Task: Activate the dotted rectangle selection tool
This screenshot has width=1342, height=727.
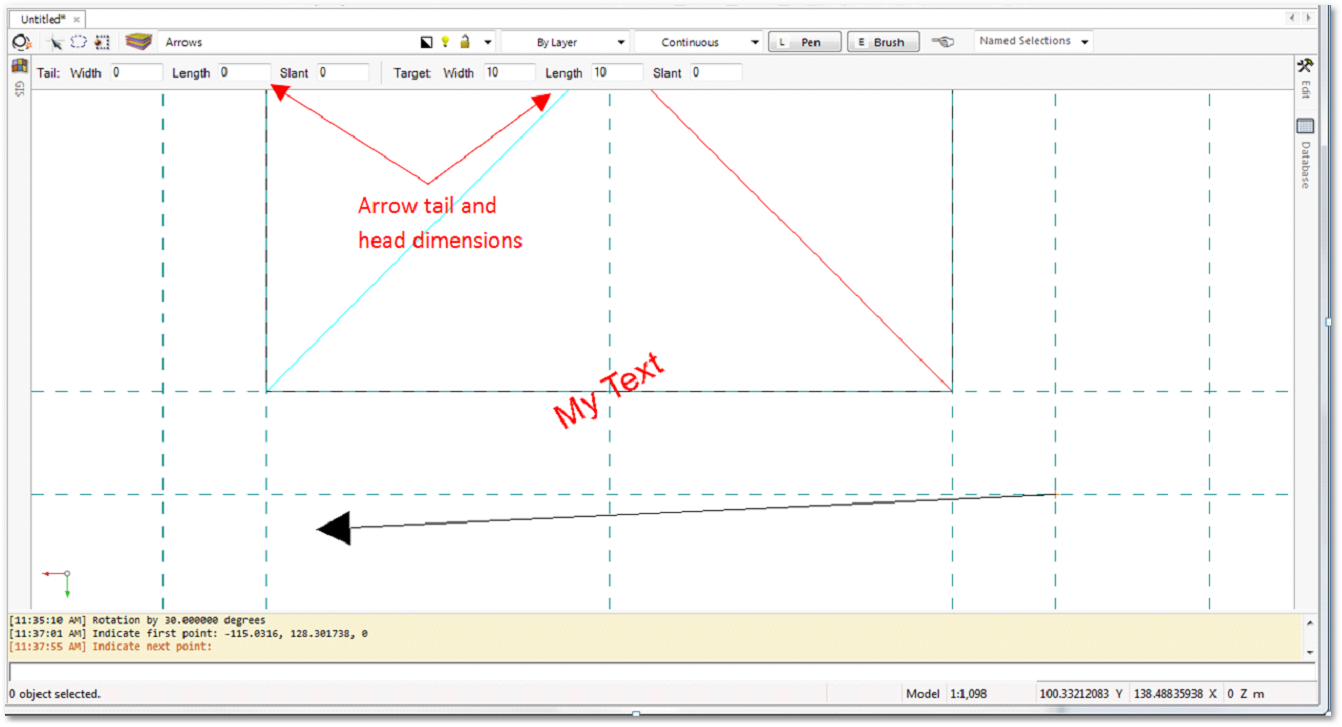Action: [x=102, y=42]
